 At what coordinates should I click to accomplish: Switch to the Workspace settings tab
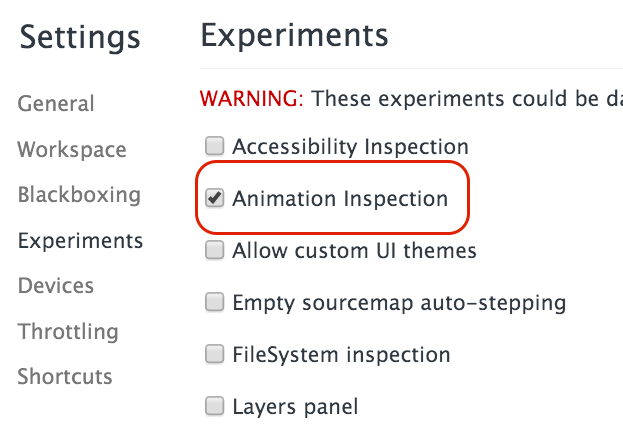pyautogui.click(x=72, y=150)
